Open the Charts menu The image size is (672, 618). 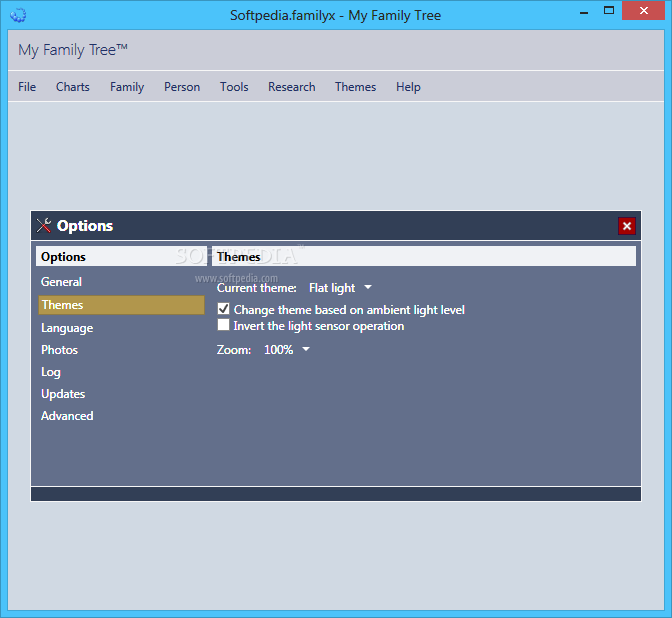point(73,87)
